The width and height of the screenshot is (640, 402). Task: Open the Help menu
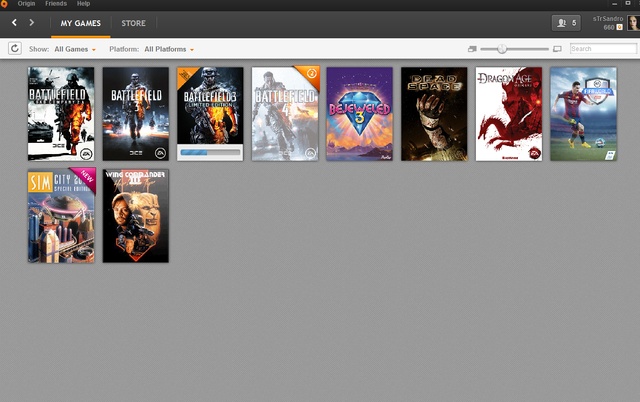click(x=83, y=4)
